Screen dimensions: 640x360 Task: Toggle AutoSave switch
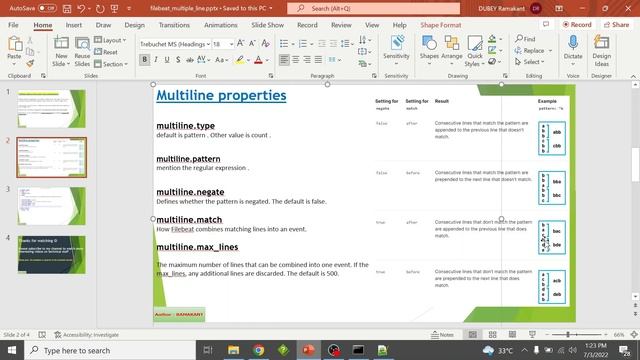pyautogui.click(x=47, y=8)
